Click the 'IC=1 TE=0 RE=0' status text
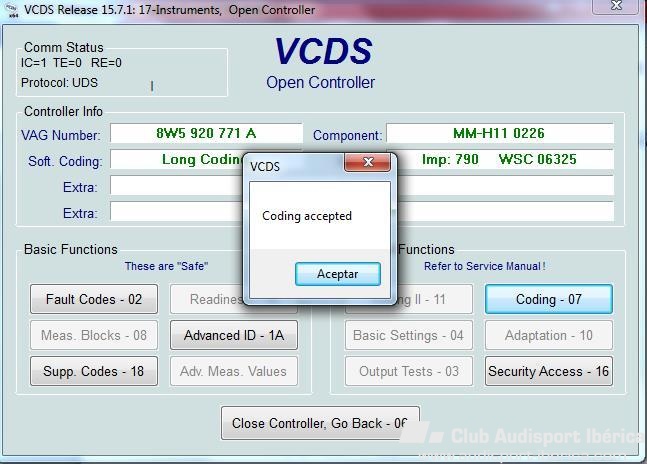The width and height of the screenshot is (647, 464). pyautogui.click(x=71, y=63)
